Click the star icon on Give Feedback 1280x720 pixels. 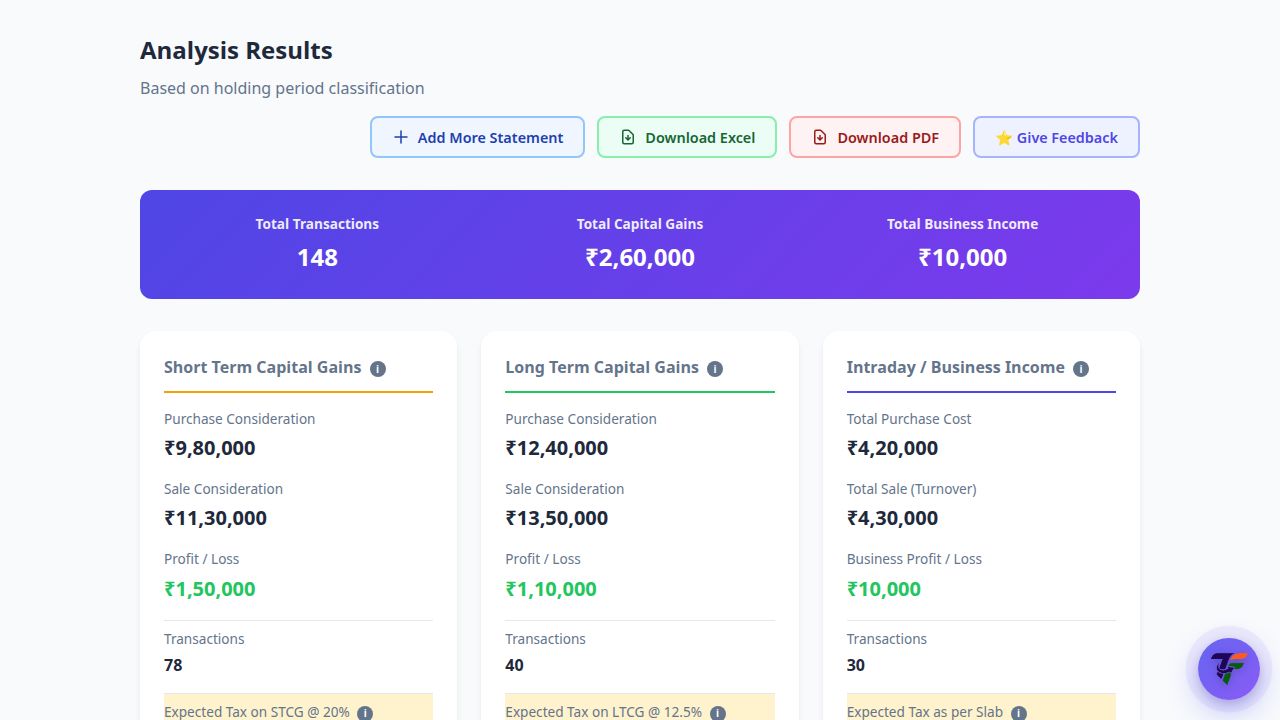[1004, 138]
